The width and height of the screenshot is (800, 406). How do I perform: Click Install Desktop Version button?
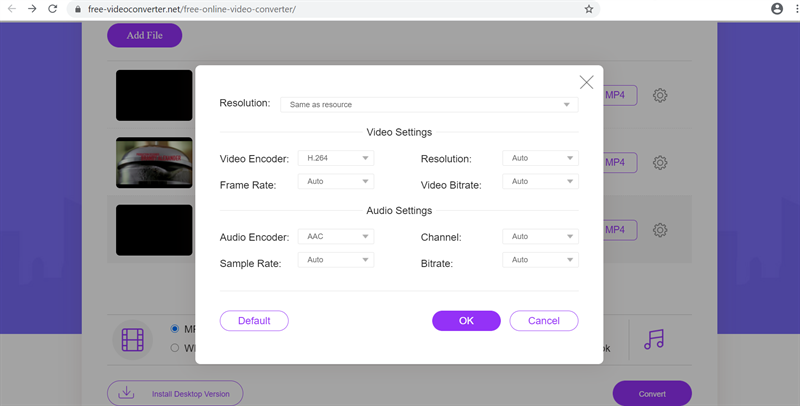(x=175, y=393)
